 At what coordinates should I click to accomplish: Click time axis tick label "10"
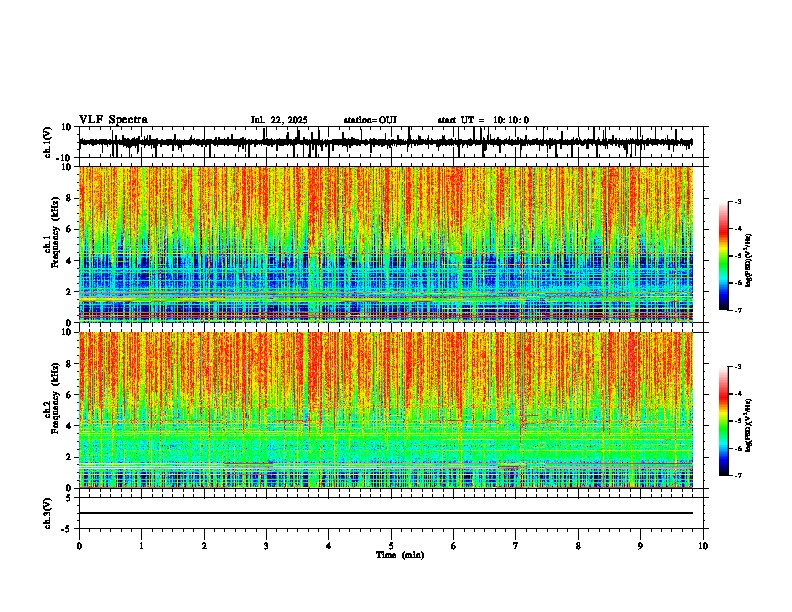703,546
